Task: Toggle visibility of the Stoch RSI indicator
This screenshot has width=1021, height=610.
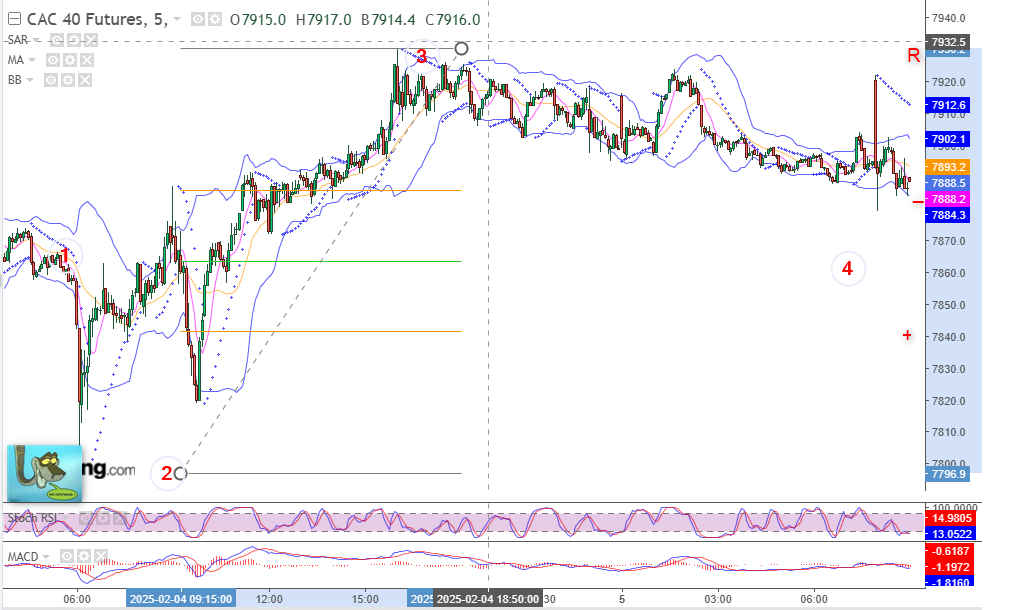Action: point(86,519)
